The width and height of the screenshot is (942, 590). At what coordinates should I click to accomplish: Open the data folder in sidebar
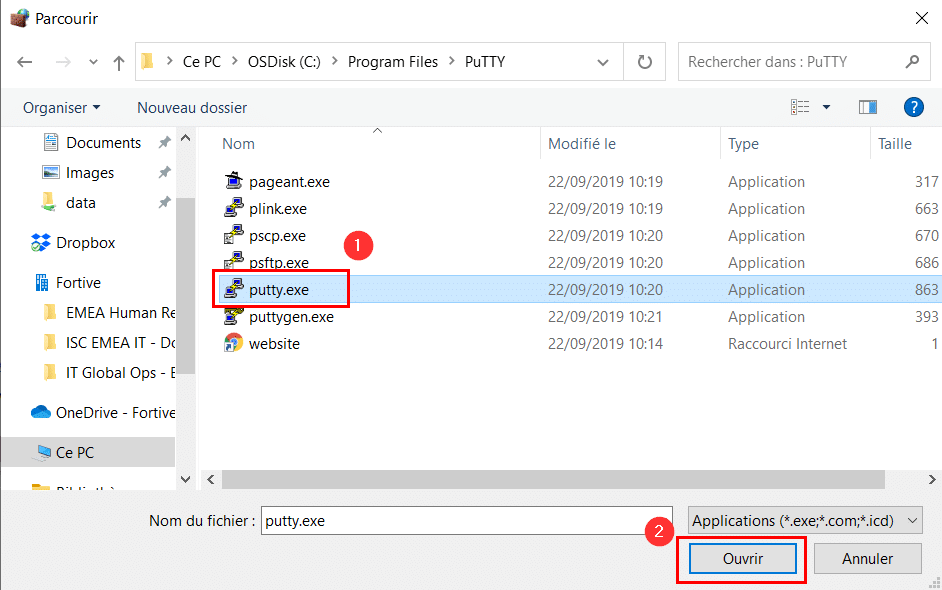pyautogui.click(x=81, y=202)
